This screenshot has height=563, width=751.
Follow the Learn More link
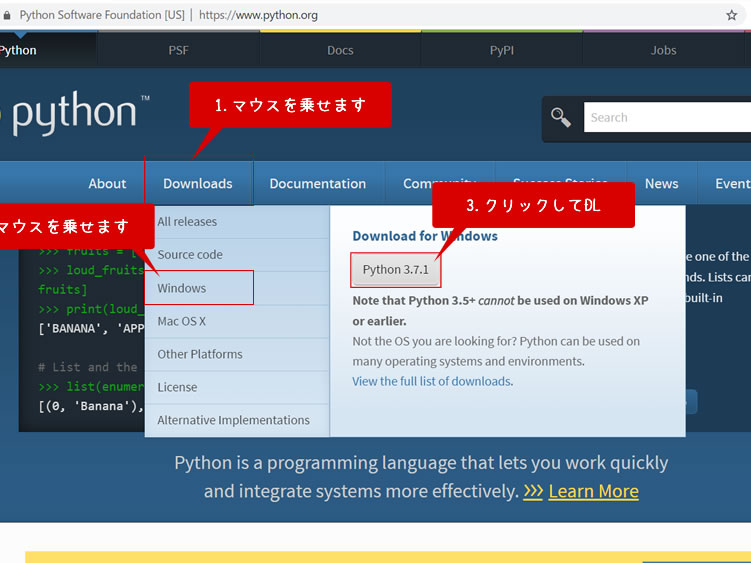click(593, 491)
